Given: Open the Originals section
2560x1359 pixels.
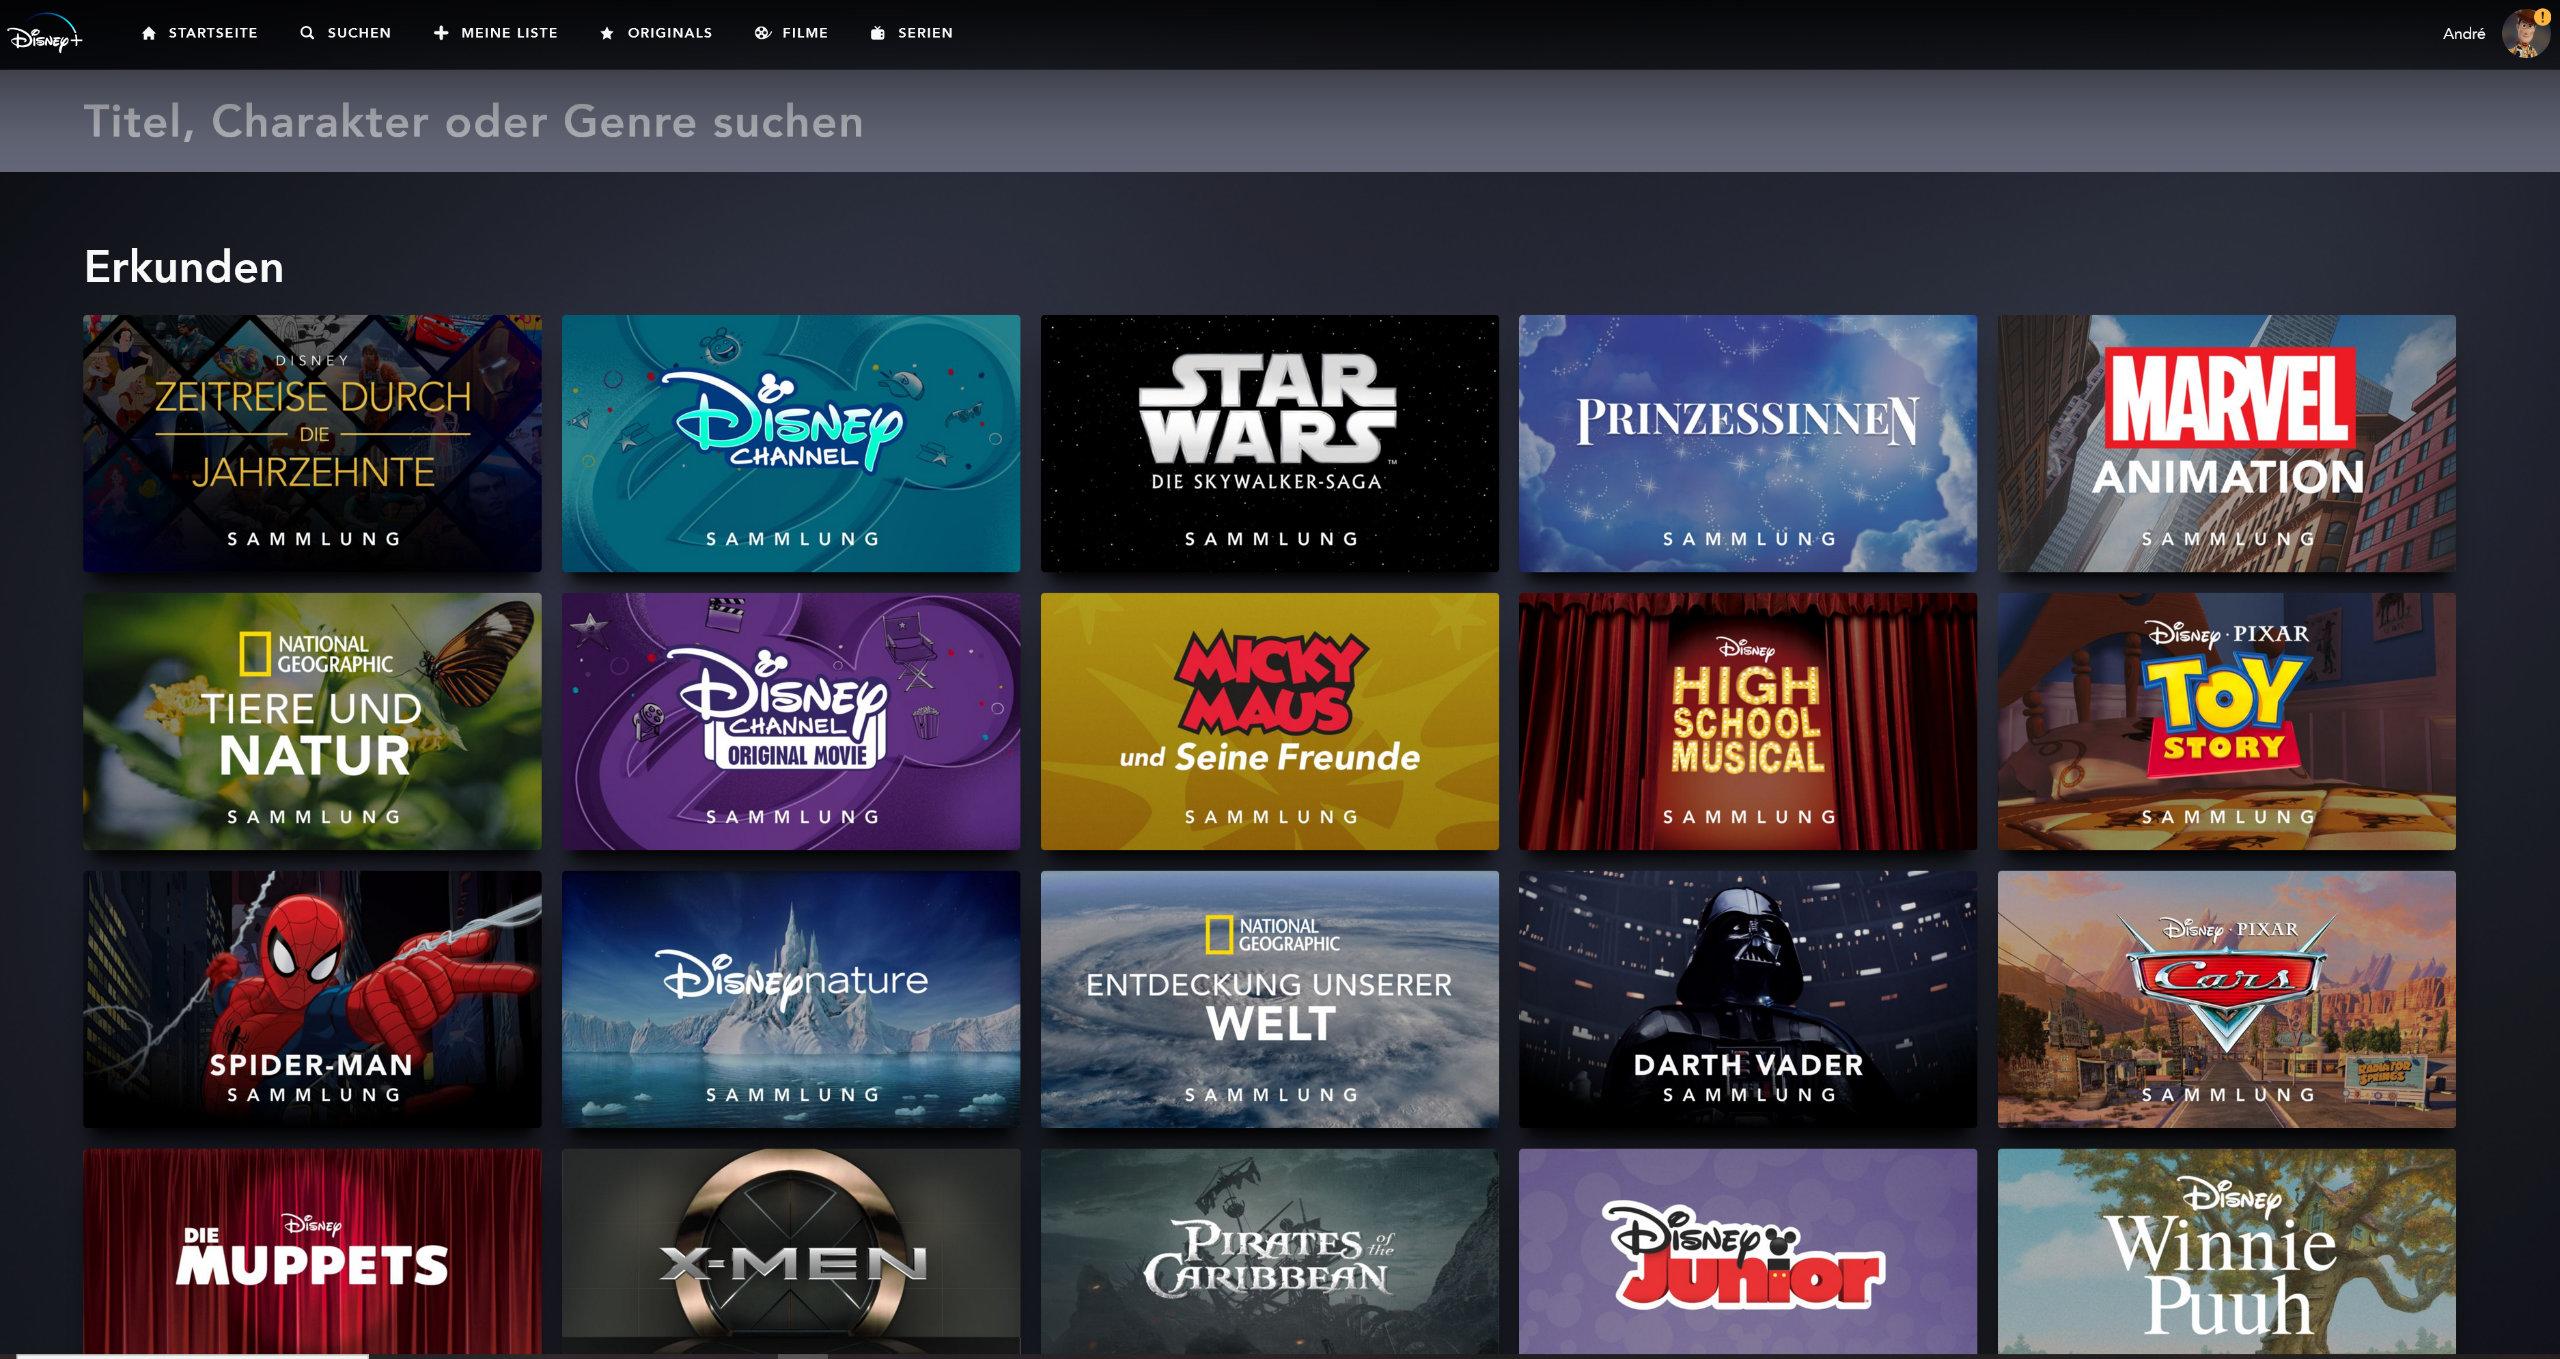Looking at the screenshot, I should [x=670, y=33].
